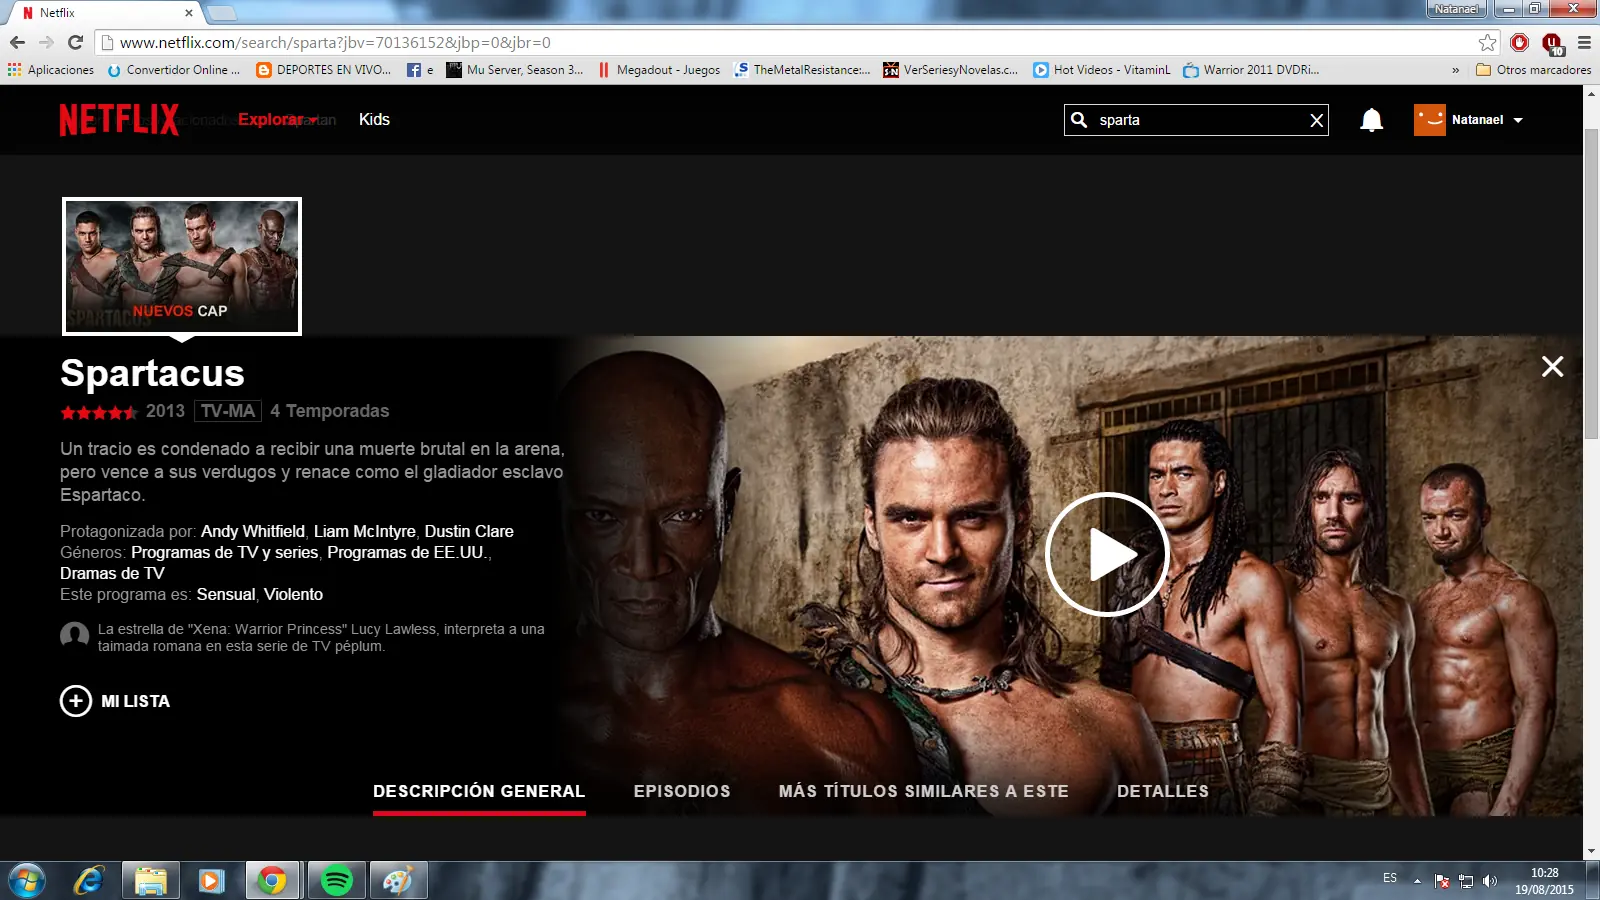Click the Chrome Natanael profile button
The height and width of the screenshot is (900, 1600).
pos(1455,9)
